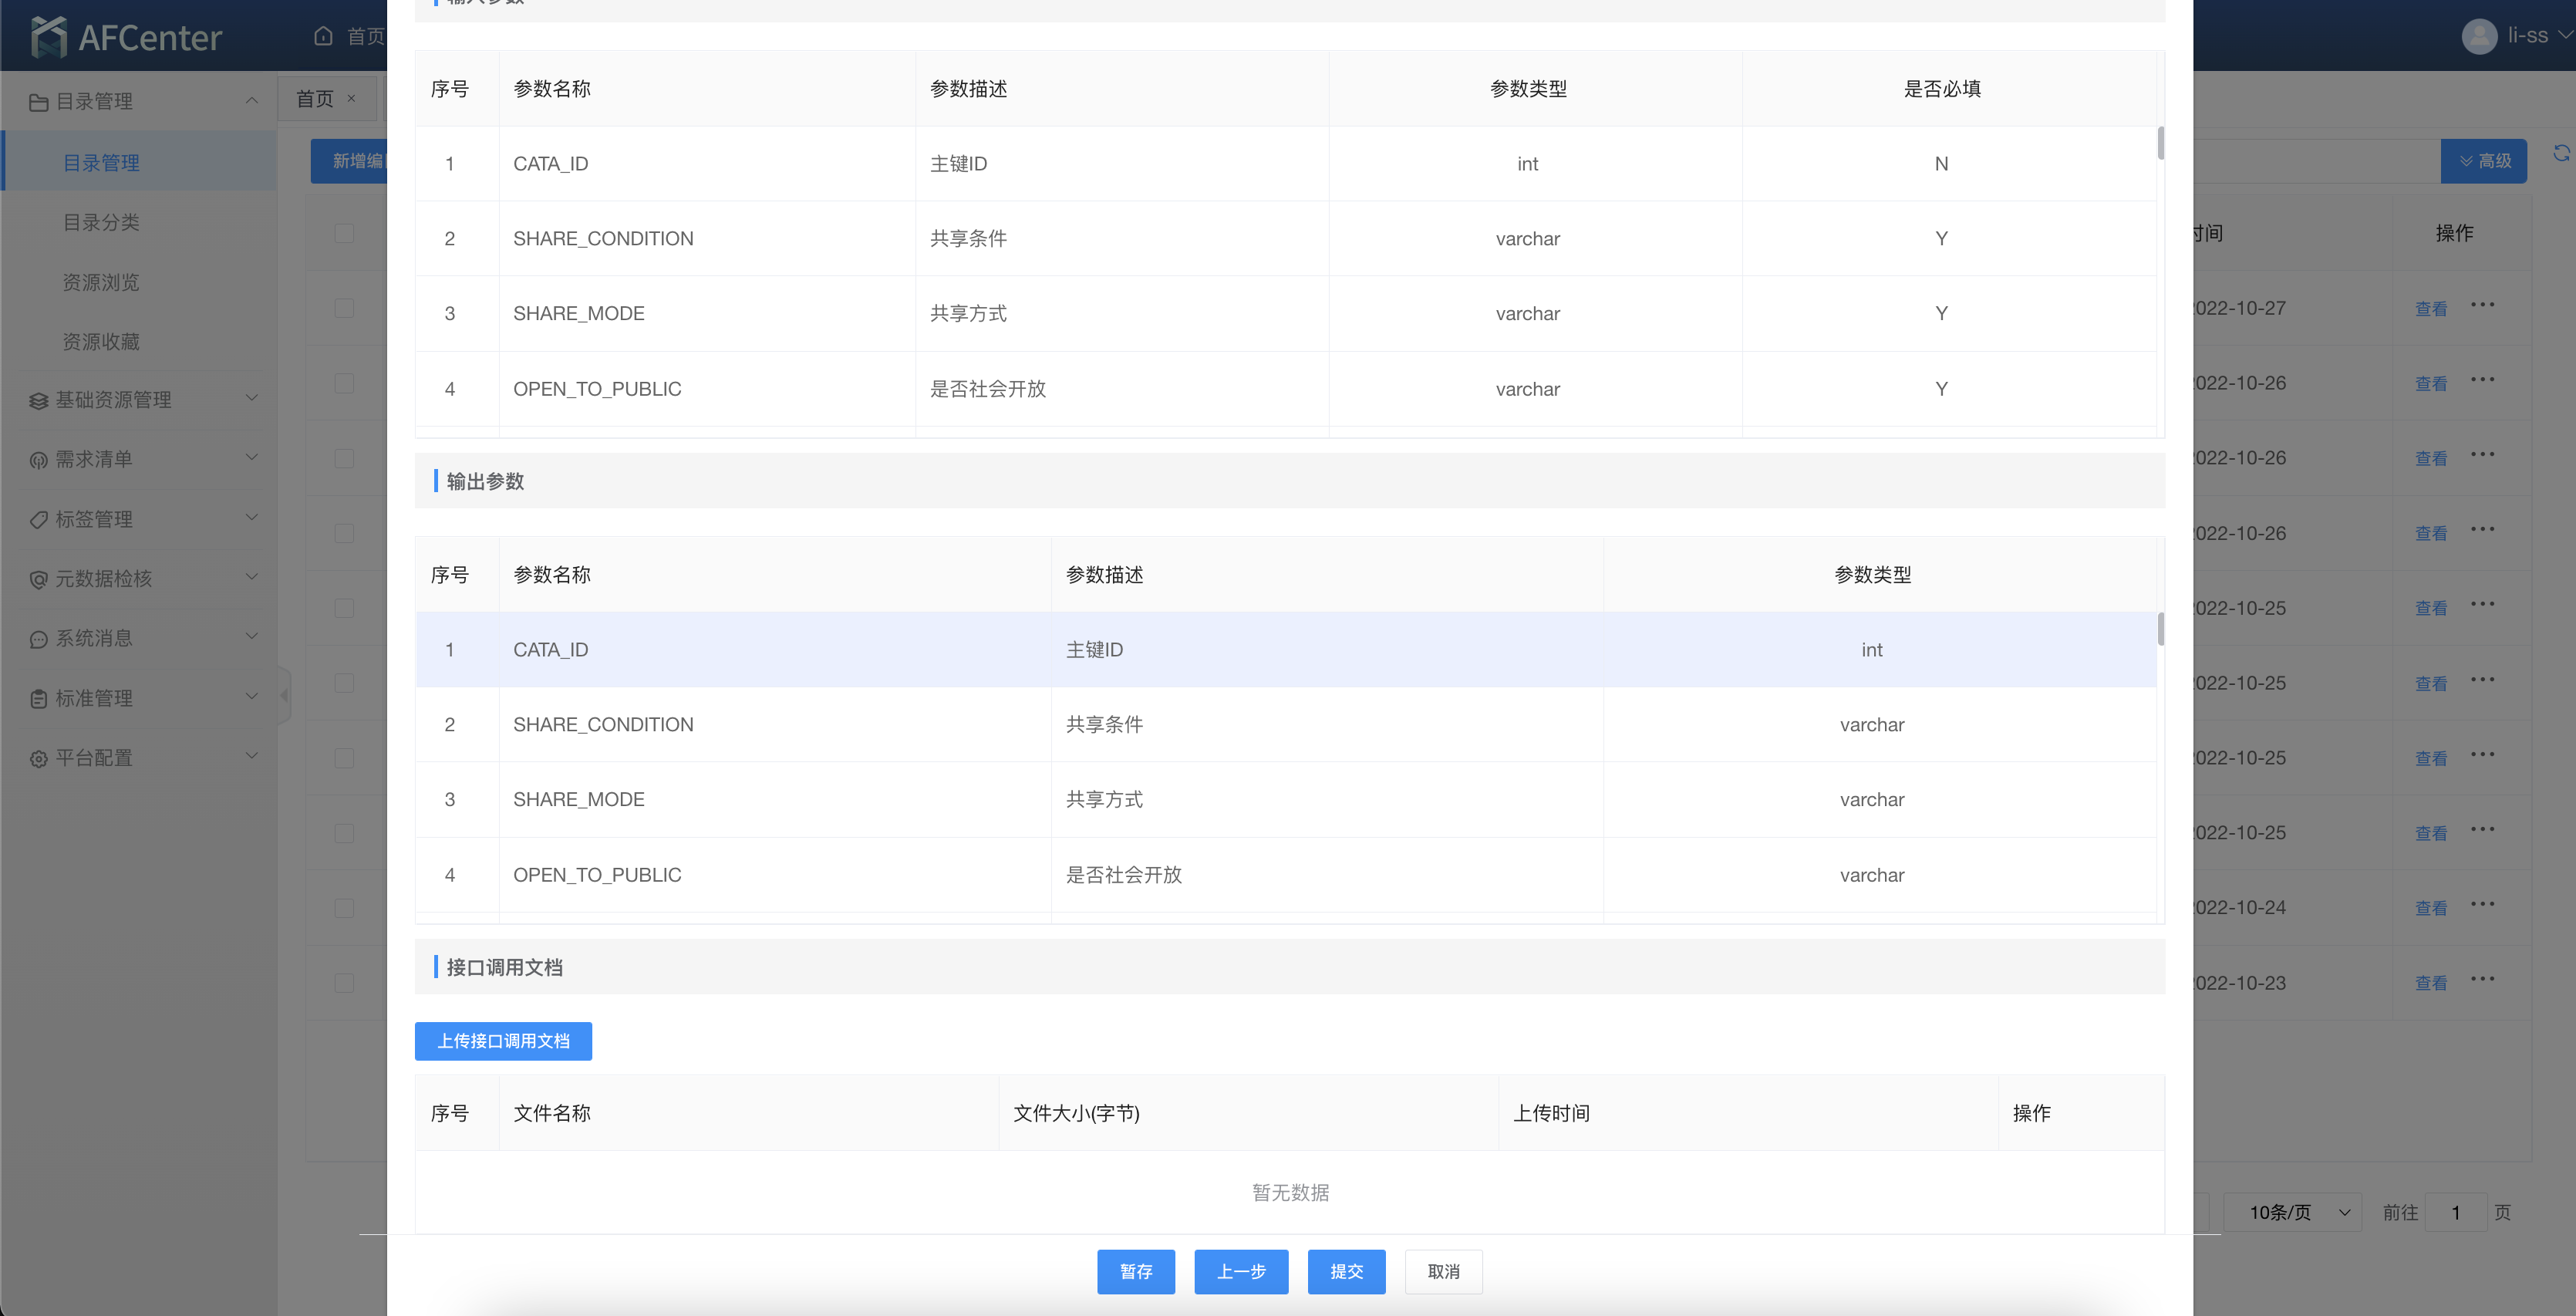2576x1316 pixels.
Task: Toggle the table header select-all checkbox
Action: click(344, 233)
